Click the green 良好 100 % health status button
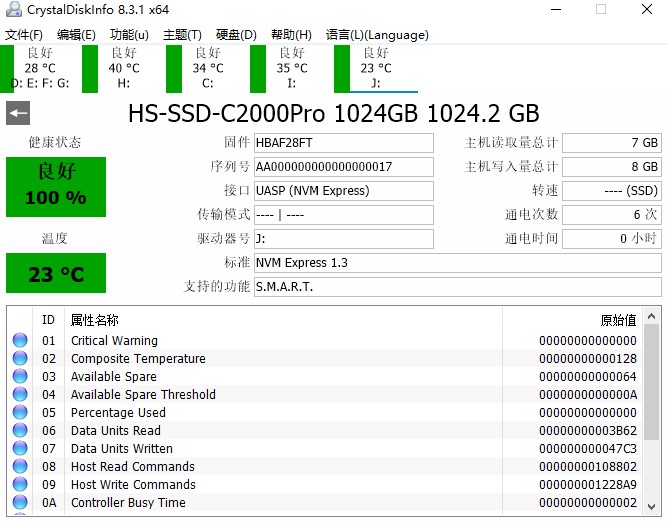The width and height of the screenshot is (668, 524). [56, 187]
